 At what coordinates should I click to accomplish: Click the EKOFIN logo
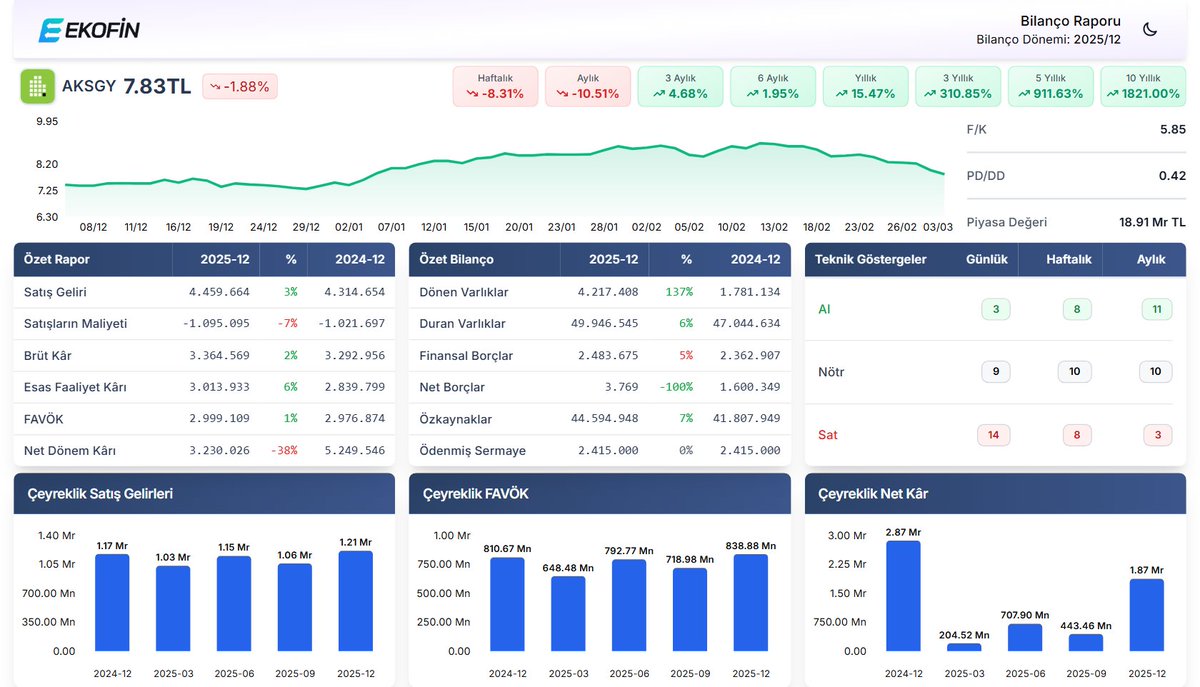(x=89, y=30)
